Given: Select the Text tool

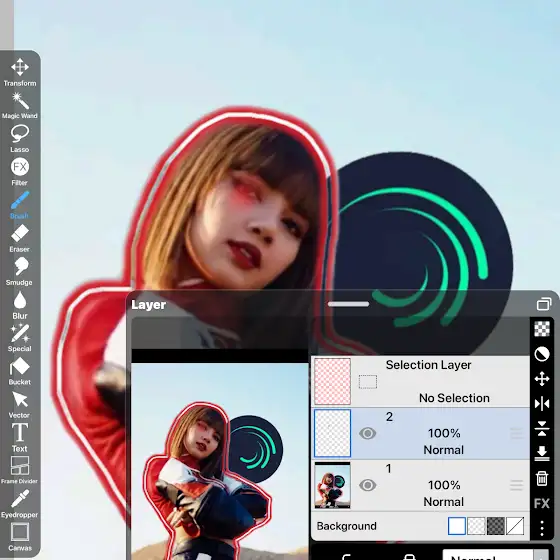Looking at the screenshot, I should 20,438.
